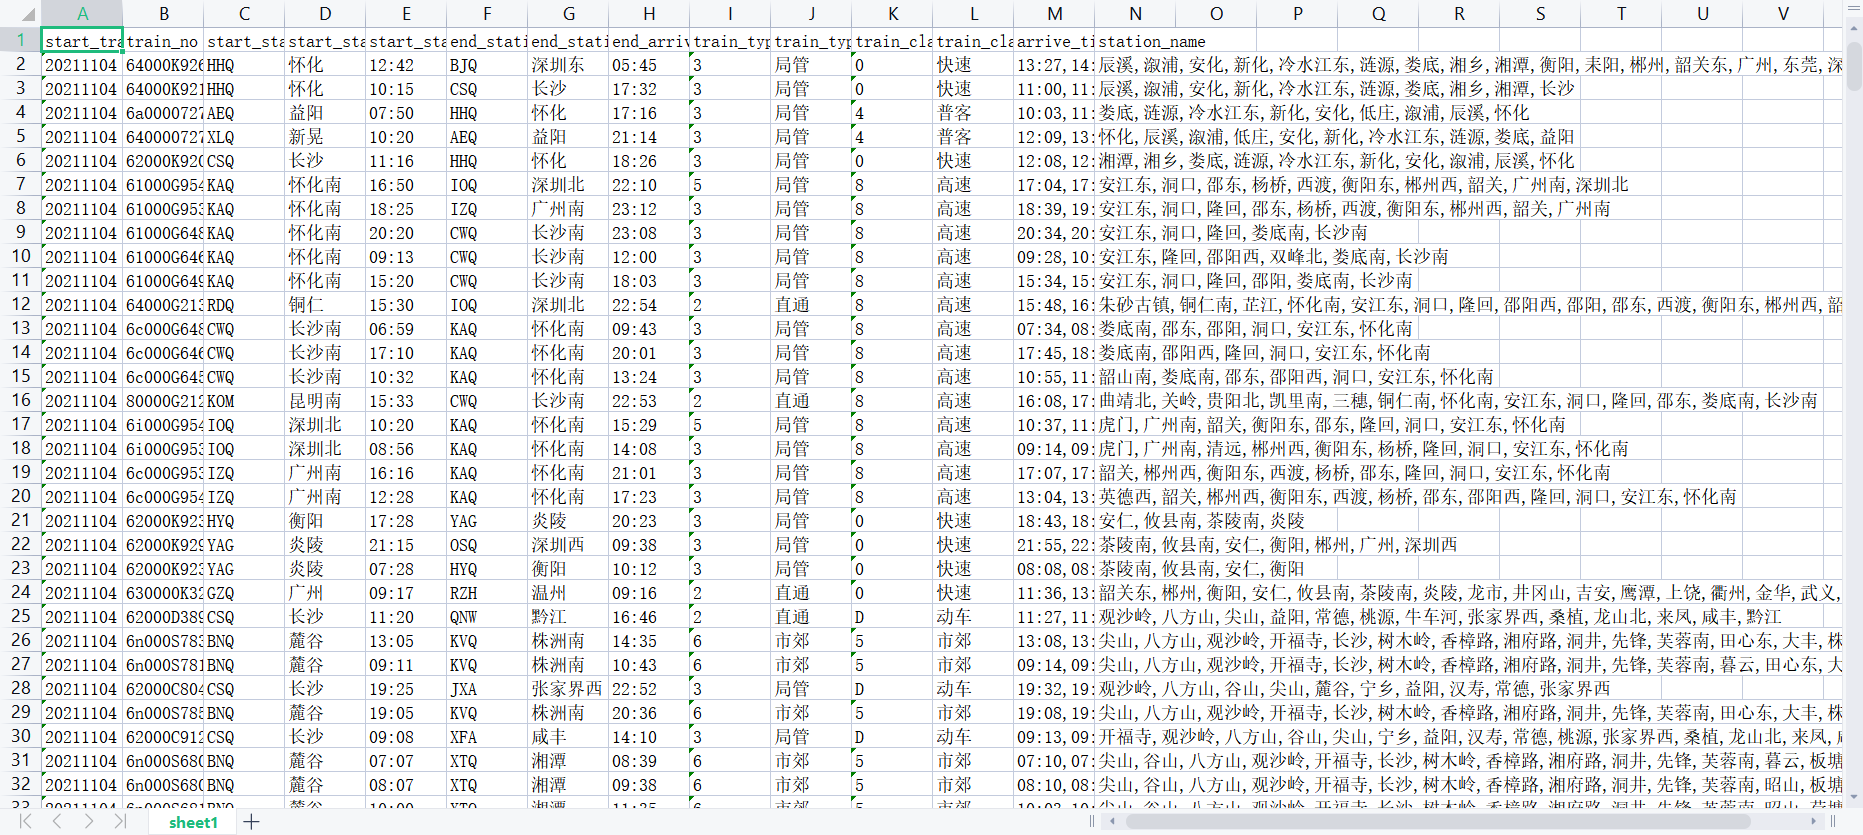
Task: Select cell 'JXA' in row 28
Action: [487, 689]
